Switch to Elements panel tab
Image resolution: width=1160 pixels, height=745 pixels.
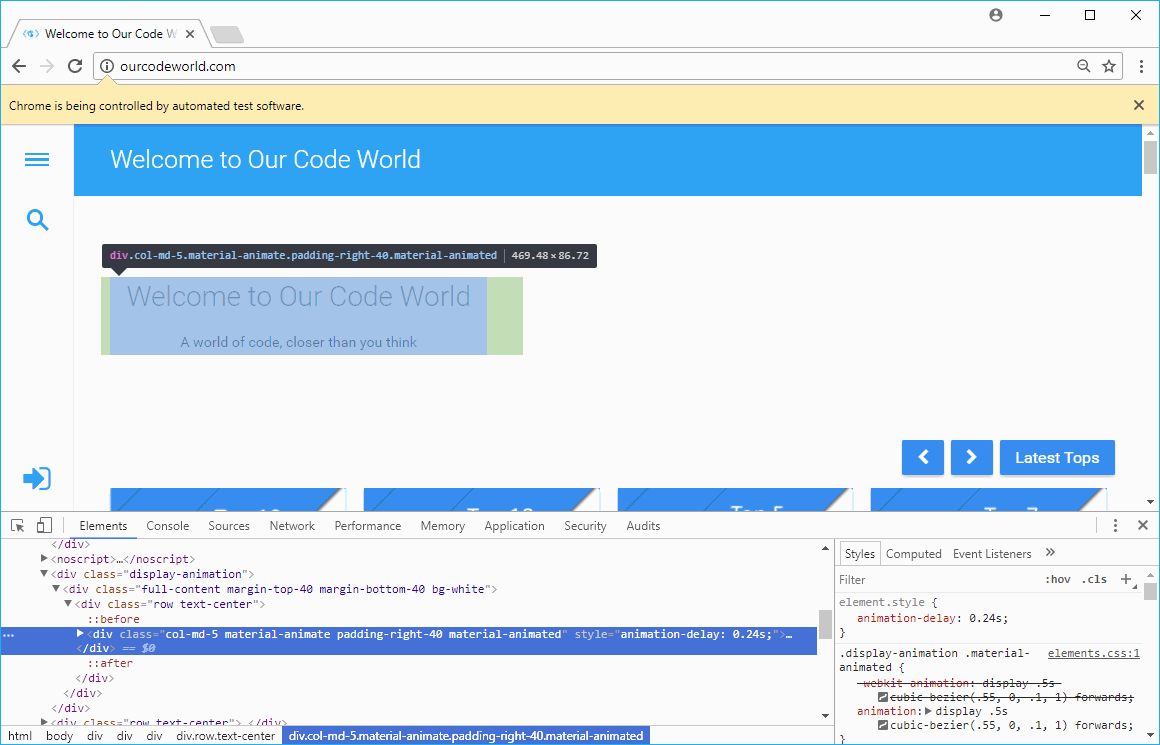[x=103, y=526]
